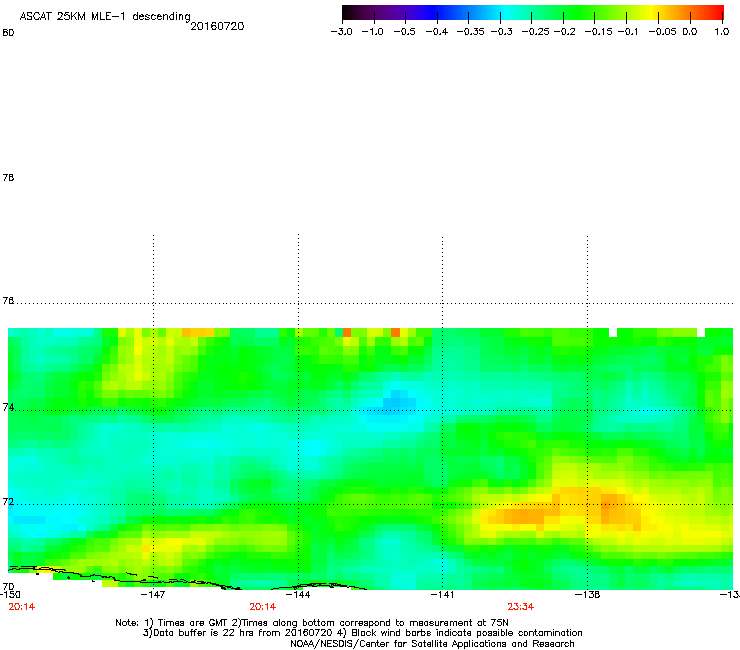
Task: Click the title "ASCAT 25KM MLE-1 descending"
Action: [105, 16]
